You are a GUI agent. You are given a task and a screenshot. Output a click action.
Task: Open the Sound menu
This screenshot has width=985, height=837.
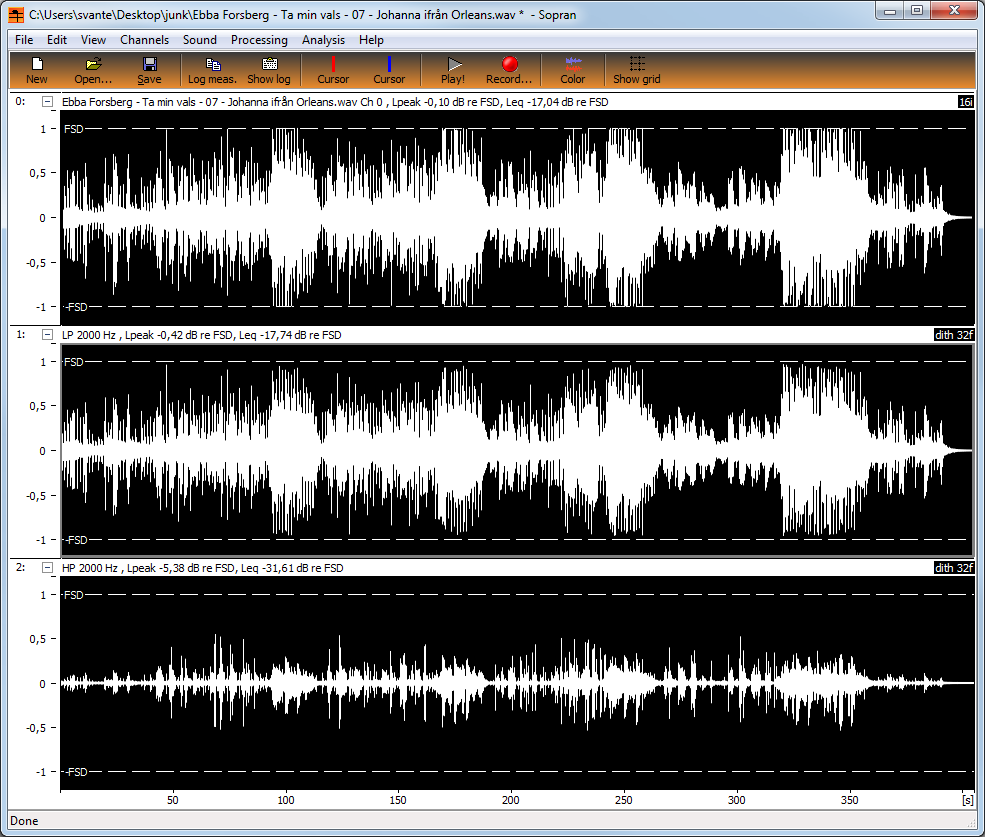coord(200,40)
